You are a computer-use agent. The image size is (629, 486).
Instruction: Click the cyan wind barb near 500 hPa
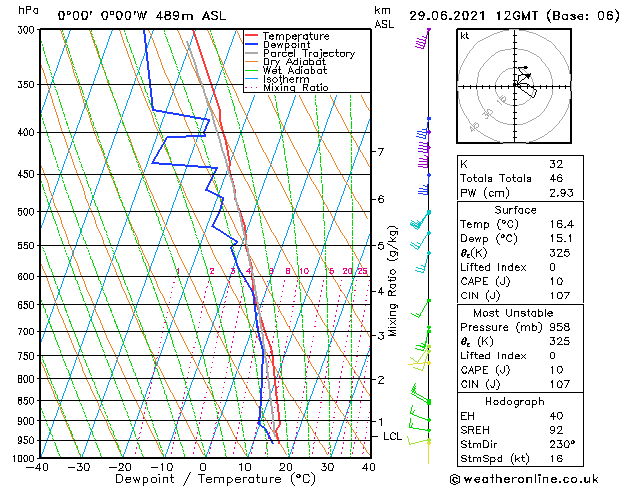click(x=420, y=220)
